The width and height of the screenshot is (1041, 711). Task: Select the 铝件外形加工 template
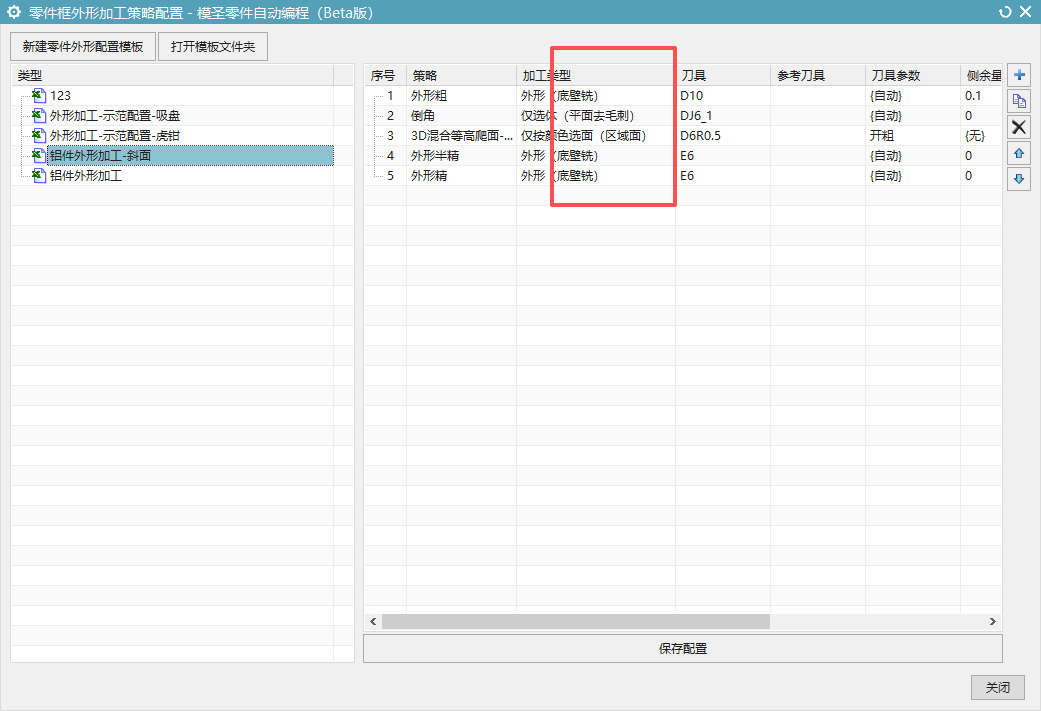tap(86, 175)
